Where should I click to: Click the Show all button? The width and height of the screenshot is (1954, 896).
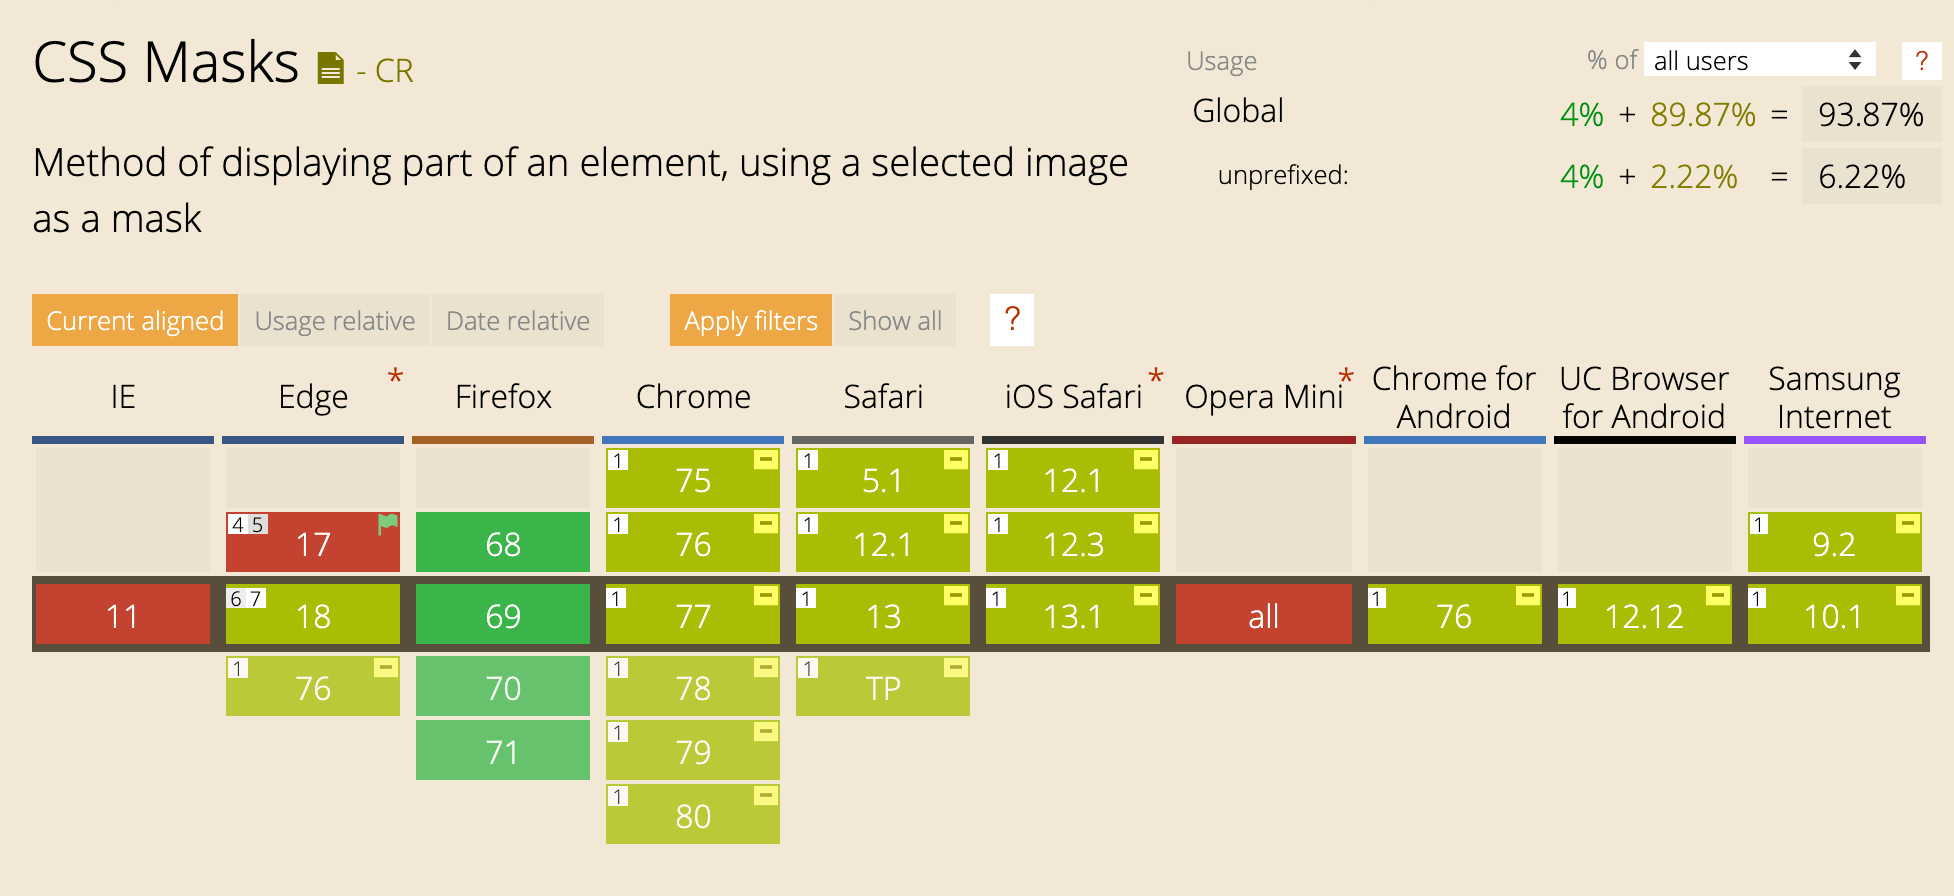point(895,320)
